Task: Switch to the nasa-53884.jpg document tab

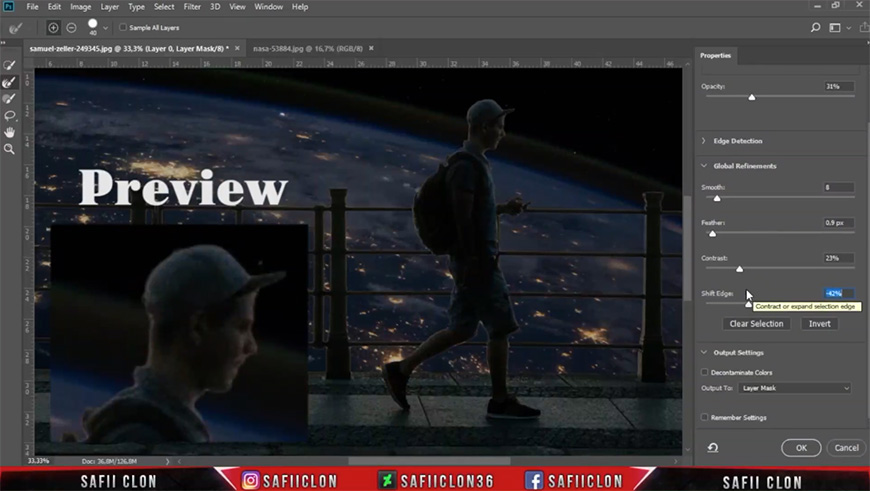Action: [x=307, y=48]
